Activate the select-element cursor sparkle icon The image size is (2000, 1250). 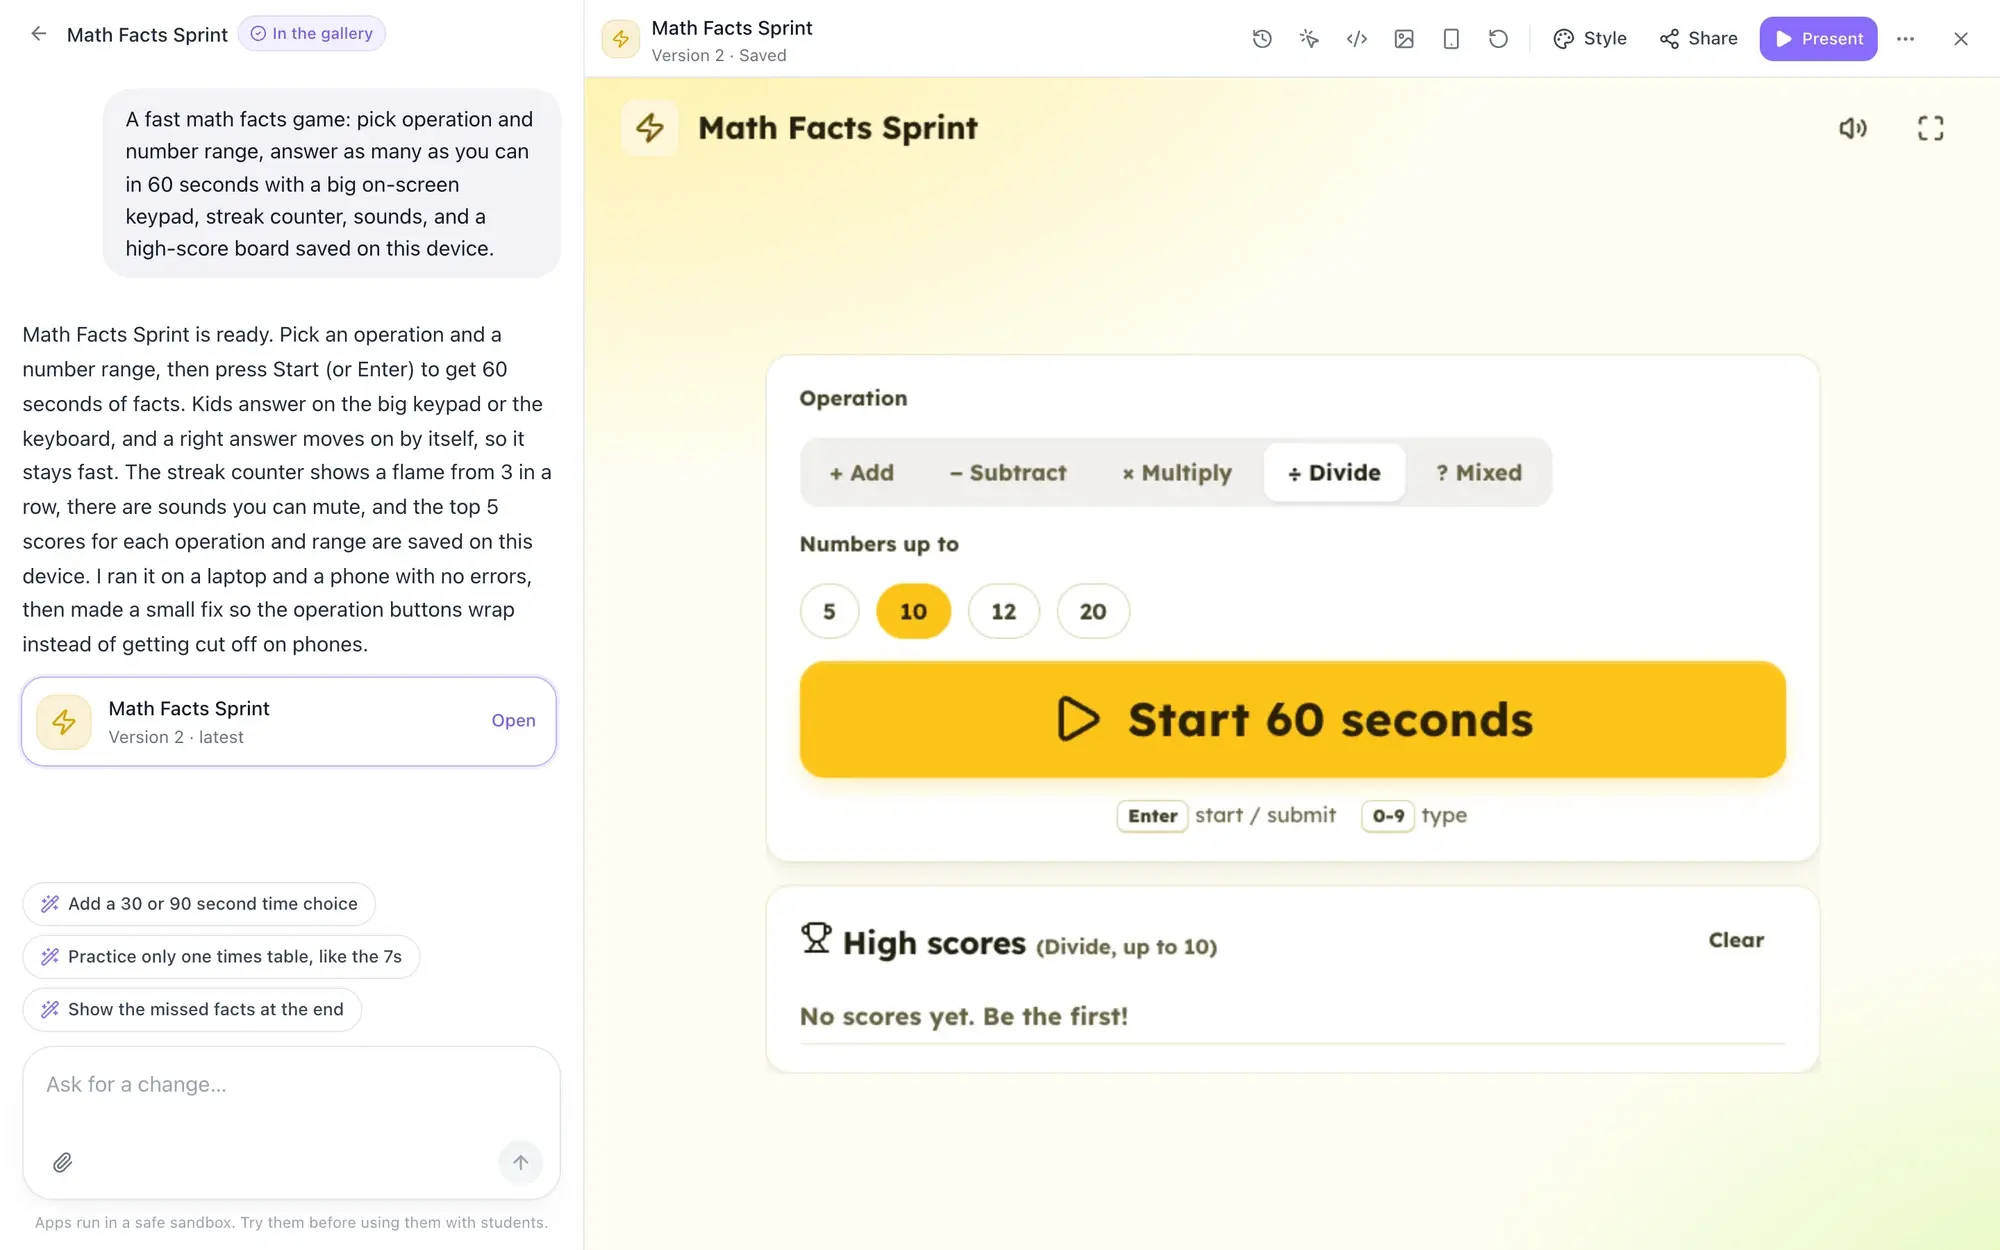[x=1309, y=39]
